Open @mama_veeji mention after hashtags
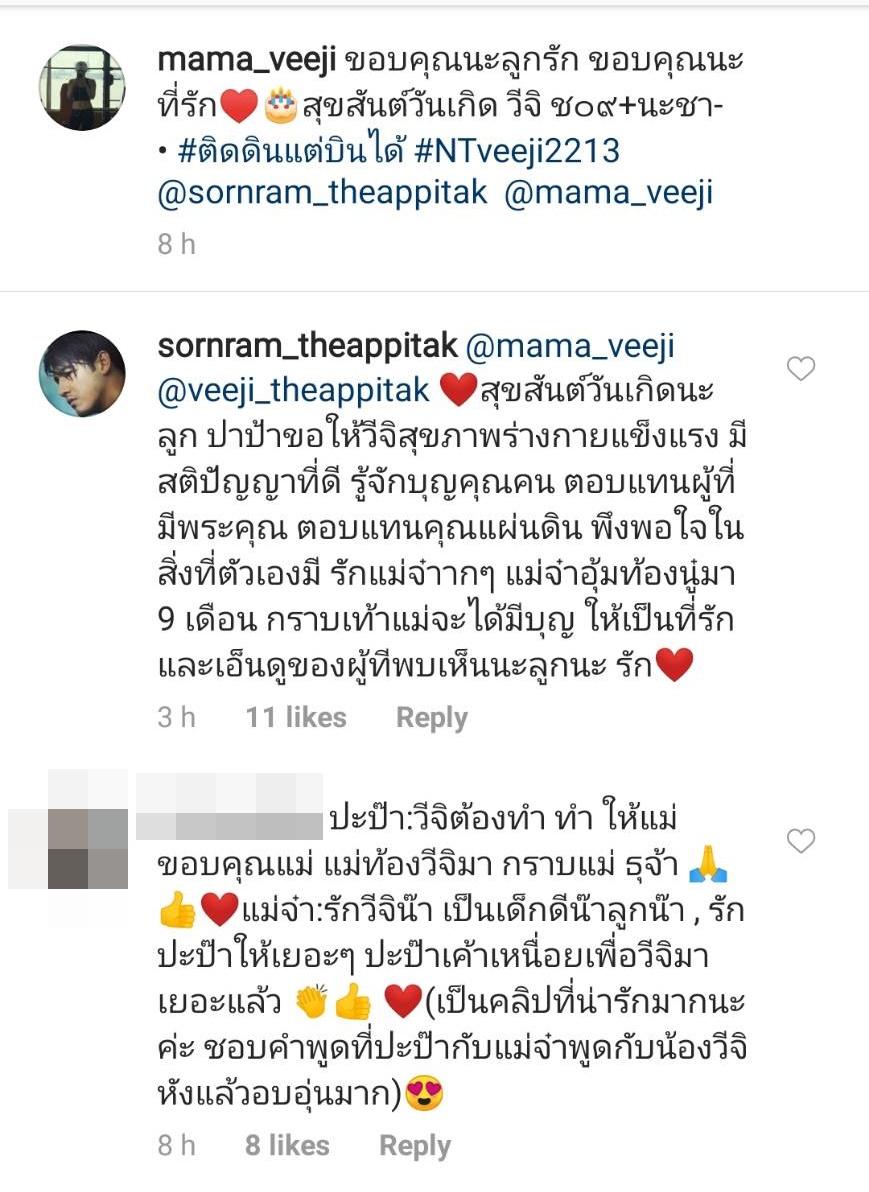Image resolution: width=869 pixels, height=1192 pixels. [609, 193]
